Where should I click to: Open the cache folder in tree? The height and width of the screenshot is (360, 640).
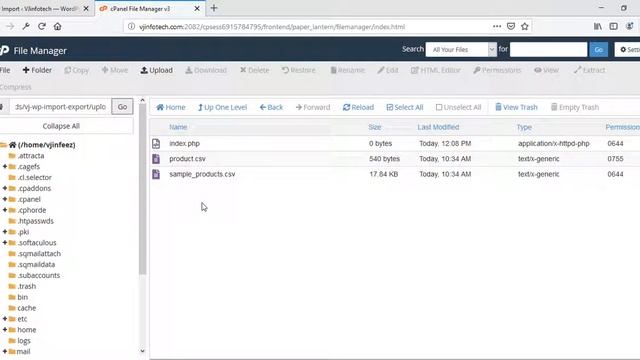27,308
